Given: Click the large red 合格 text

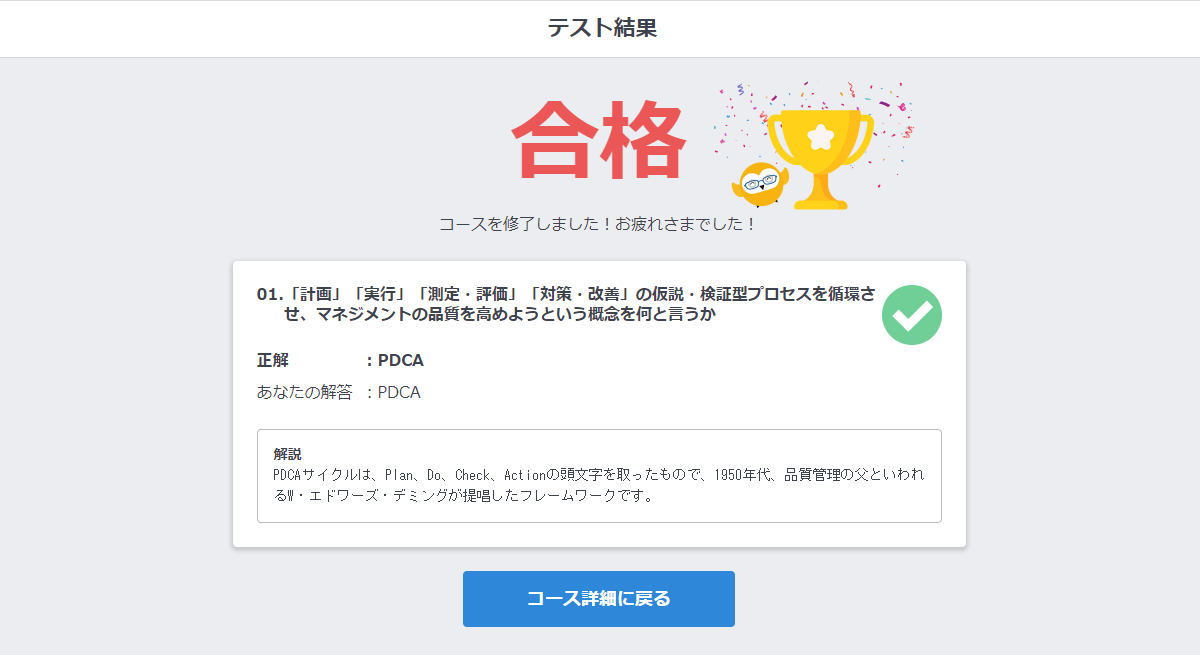Looking at the screenshot, I should pos(598,140).
